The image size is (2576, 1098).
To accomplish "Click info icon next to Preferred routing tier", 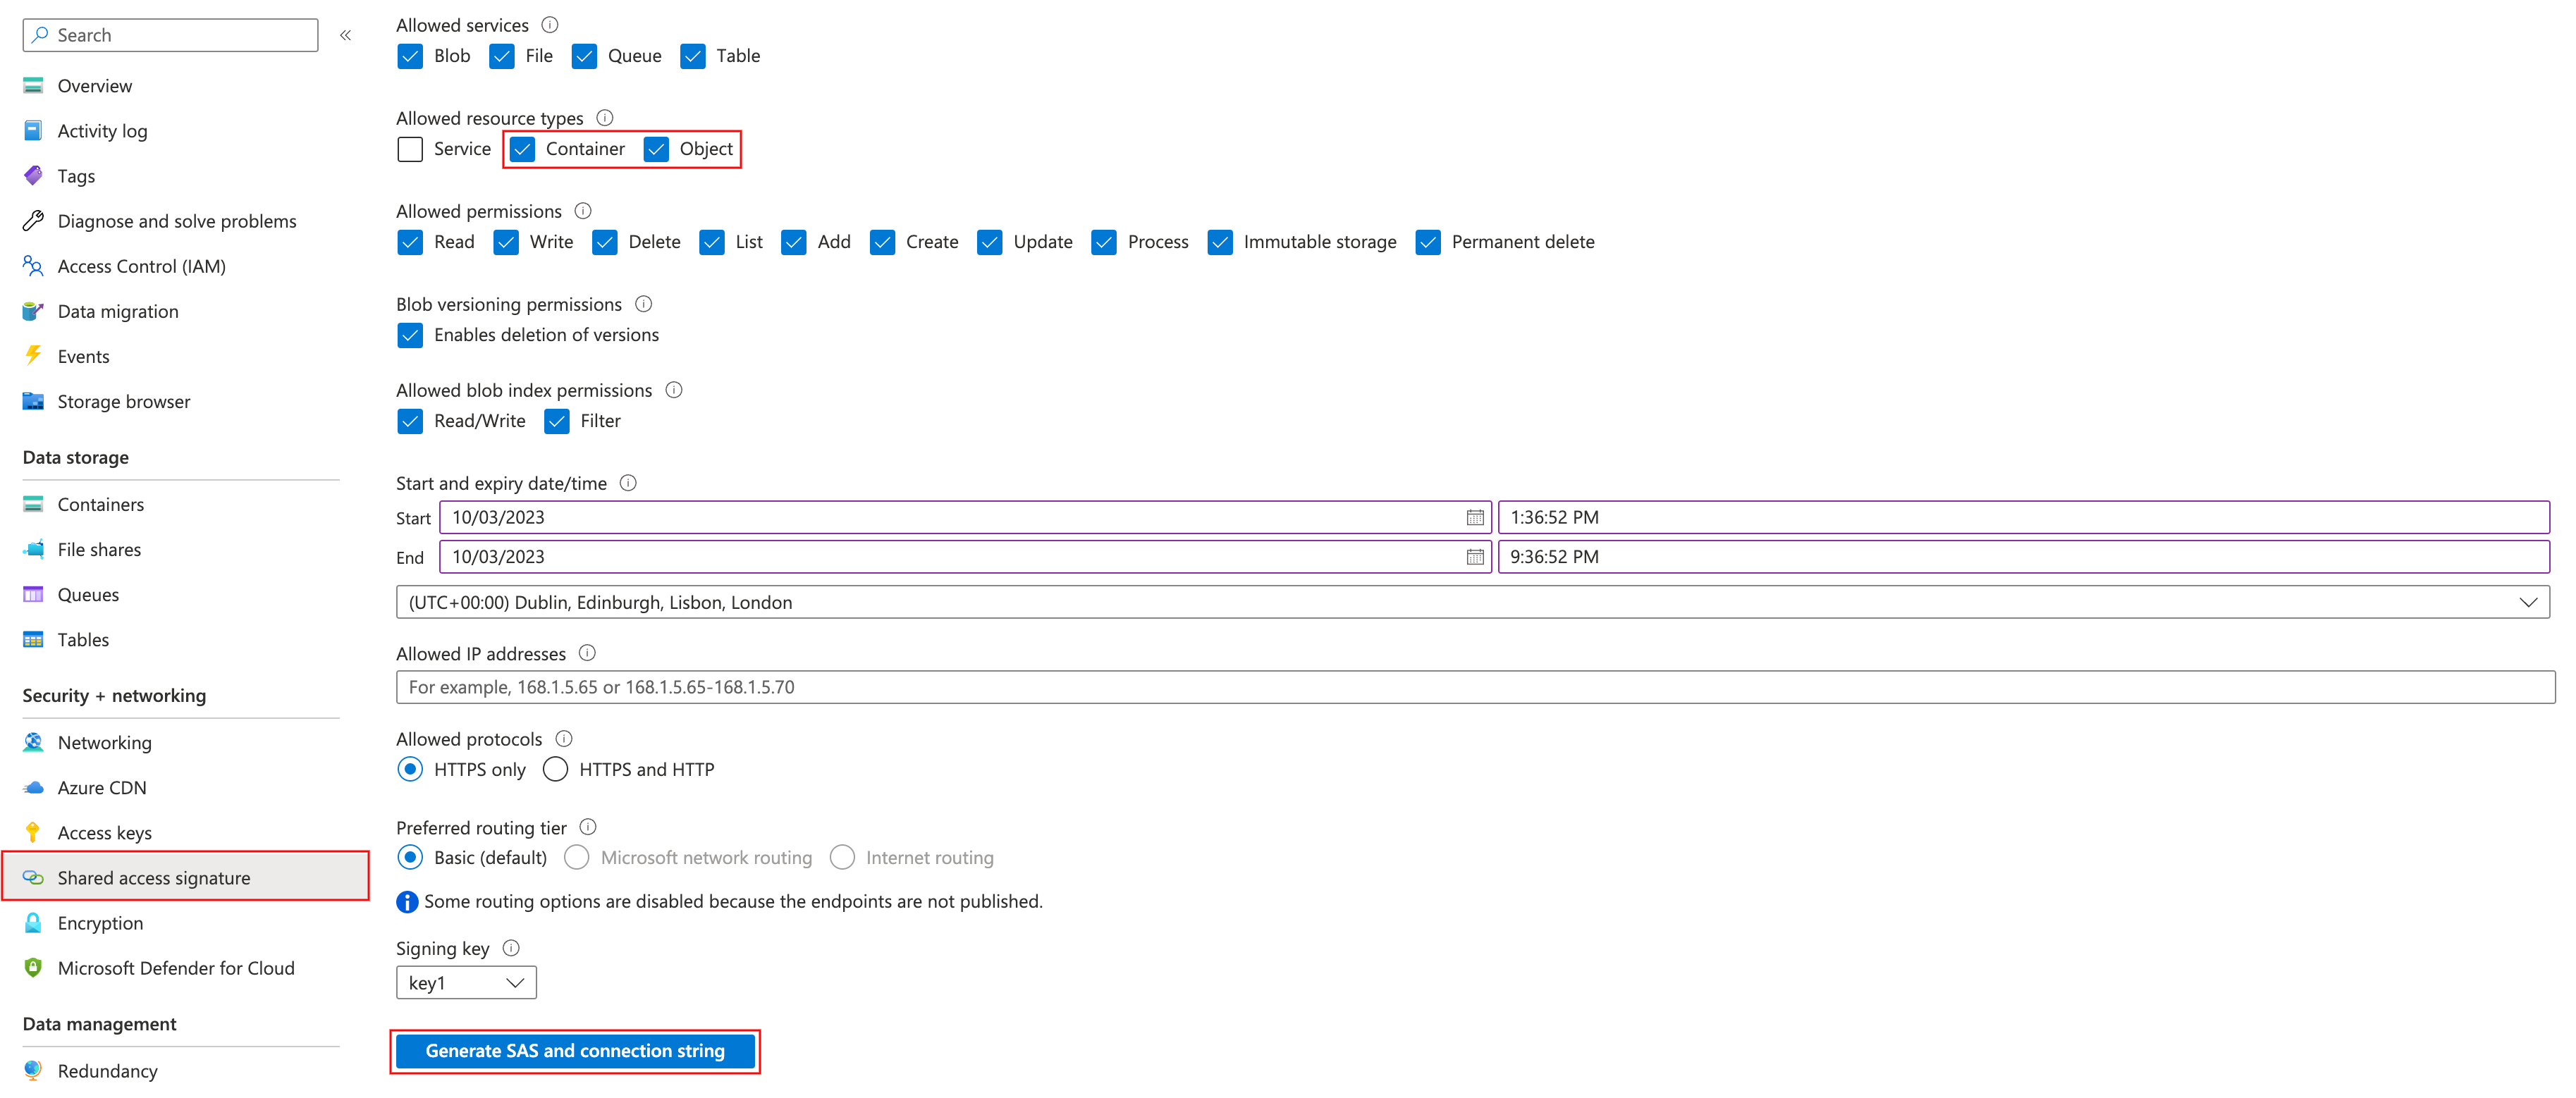I will pyautogui.click(x=588, y=826).
